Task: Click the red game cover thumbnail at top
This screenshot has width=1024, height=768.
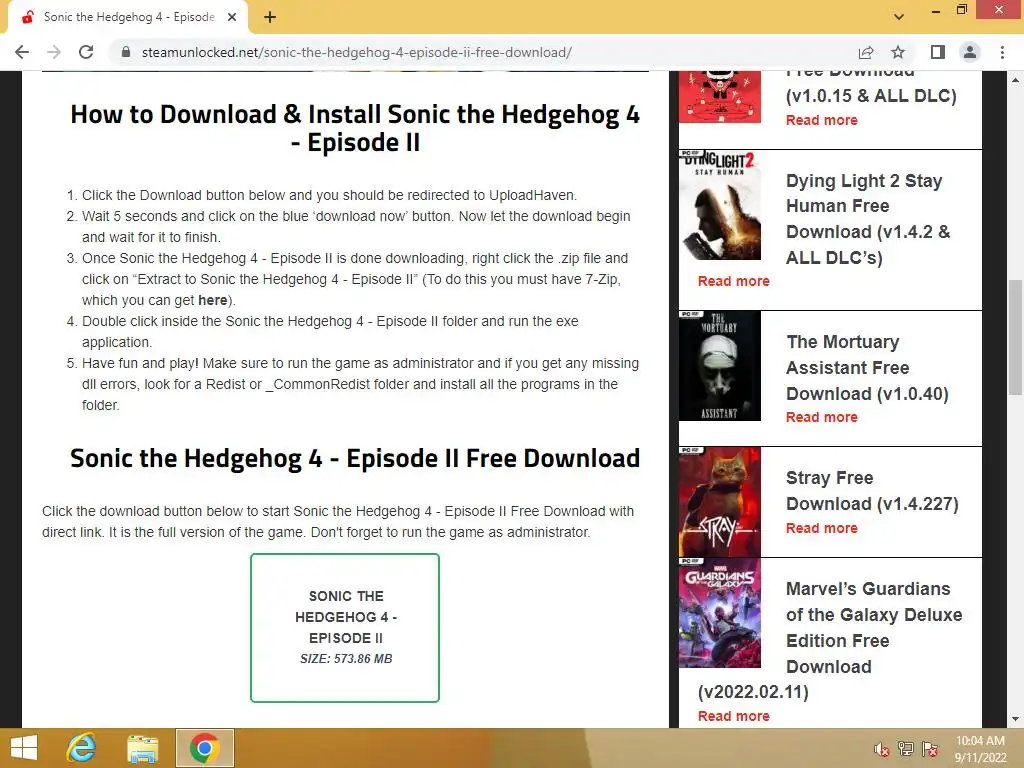Action: point(720,97)
